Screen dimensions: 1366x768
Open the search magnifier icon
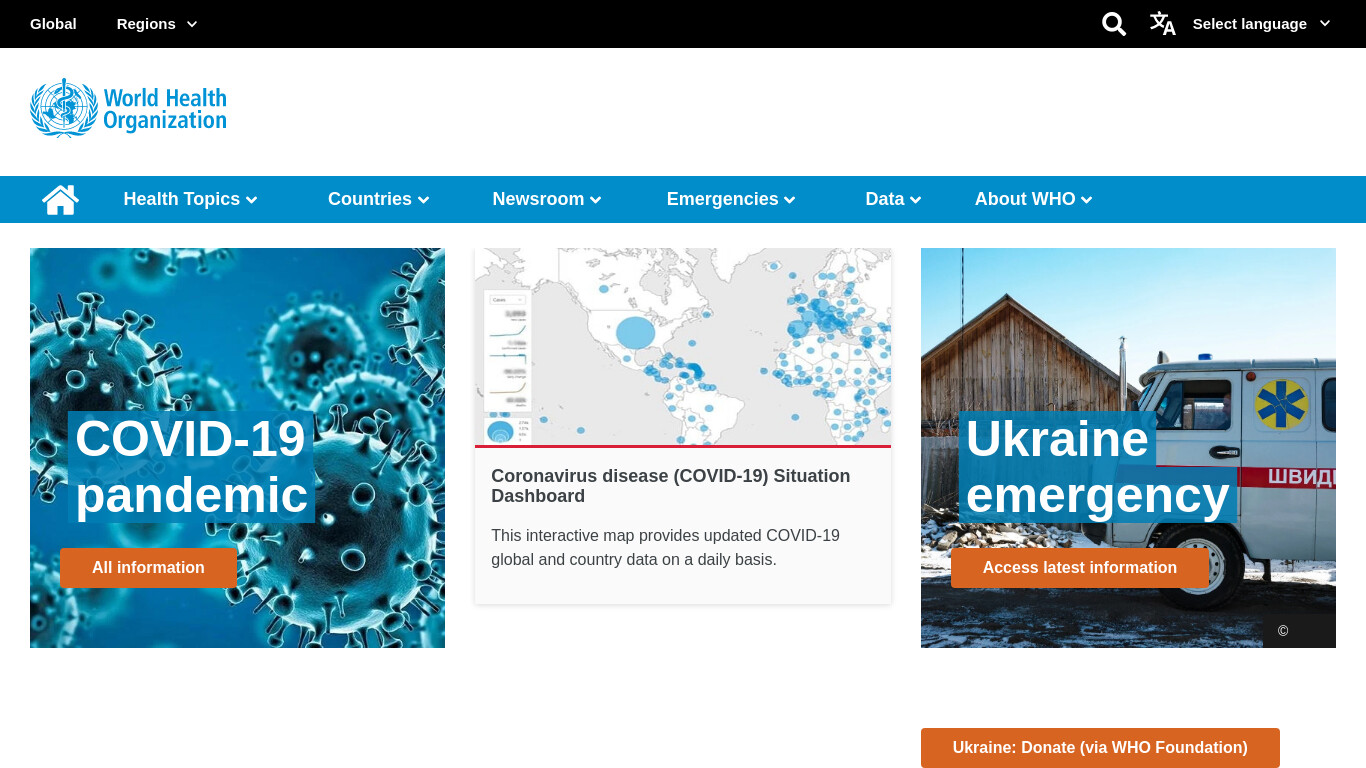tap(1114, 24)
